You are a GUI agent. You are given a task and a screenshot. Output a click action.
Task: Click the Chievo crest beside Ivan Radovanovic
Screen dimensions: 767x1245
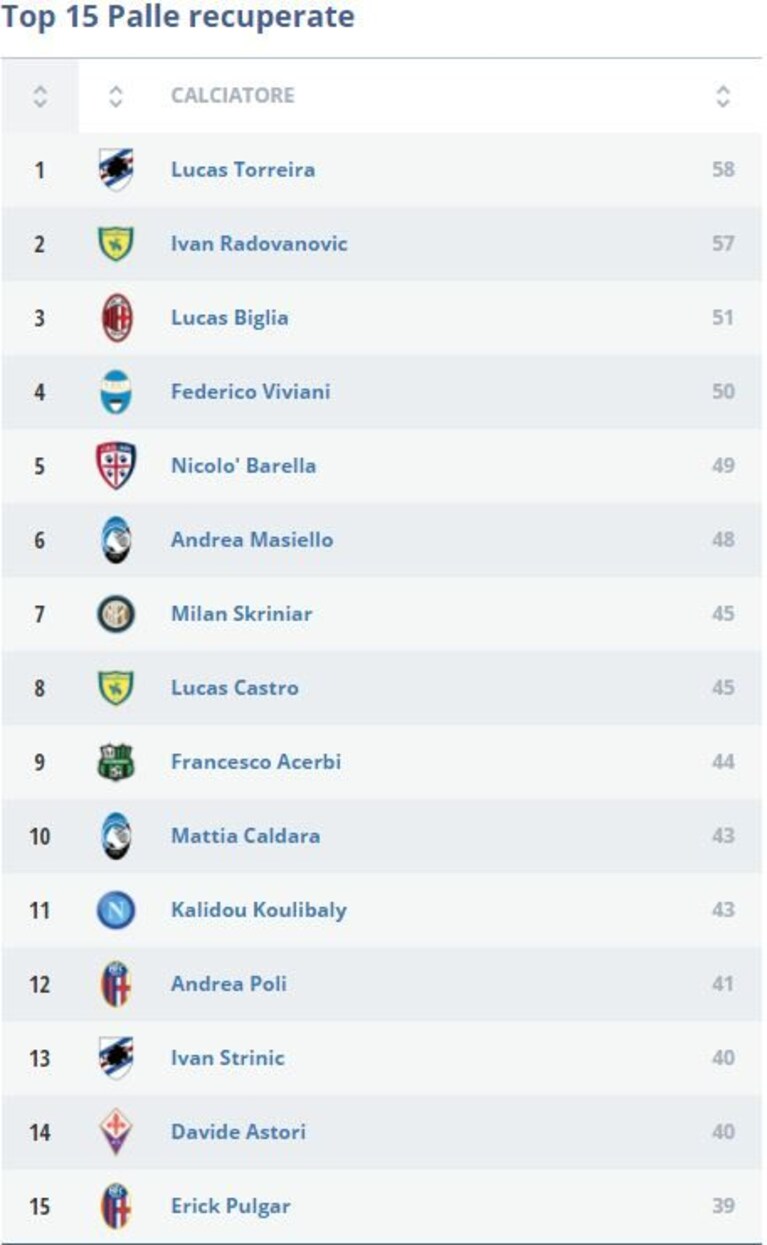116,243
